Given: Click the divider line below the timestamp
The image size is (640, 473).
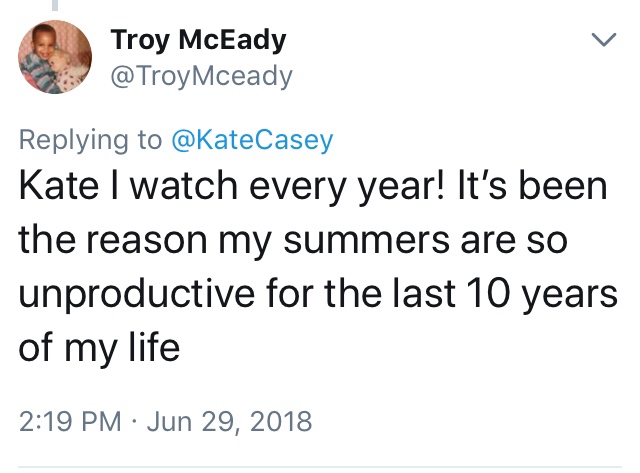Looking at the screenshot, I should [x=320, y=466].
